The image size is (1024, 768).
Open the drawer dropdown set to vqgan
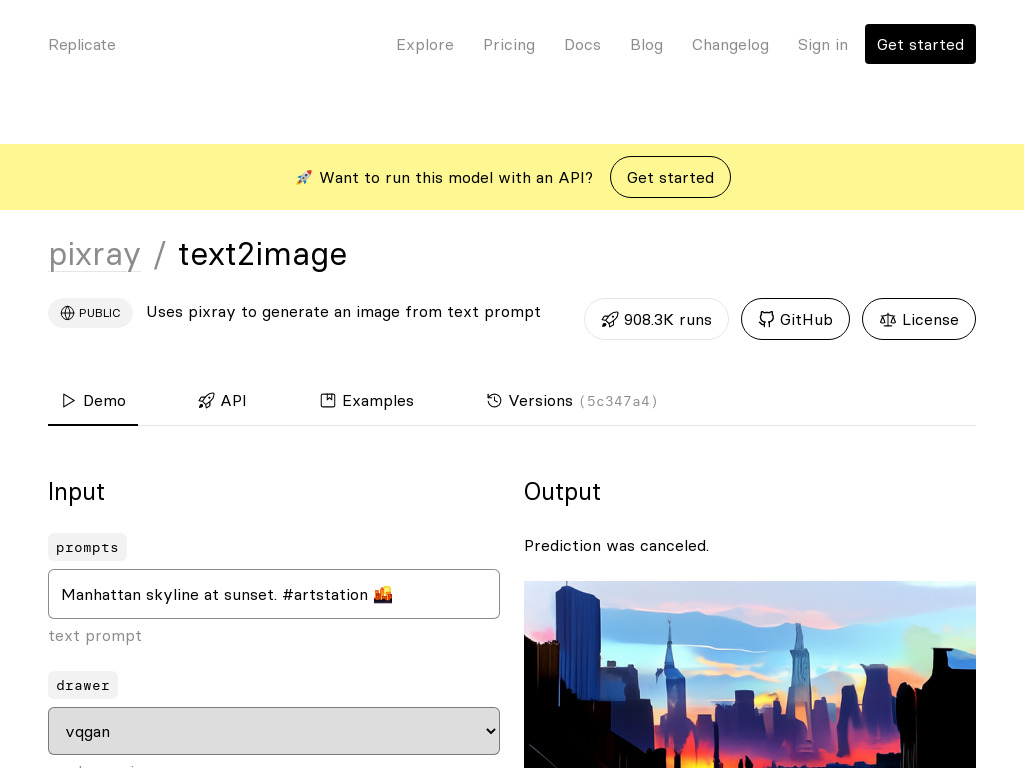coord(274,731)
